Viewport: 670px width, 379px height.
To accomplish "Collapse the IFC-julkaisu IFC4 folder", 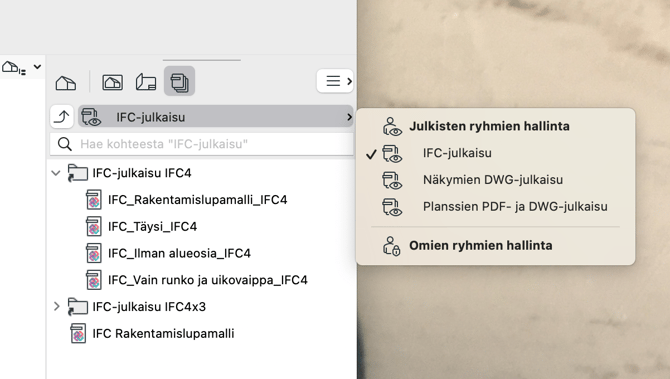I will pyautogui.click(x=56, y=173).
